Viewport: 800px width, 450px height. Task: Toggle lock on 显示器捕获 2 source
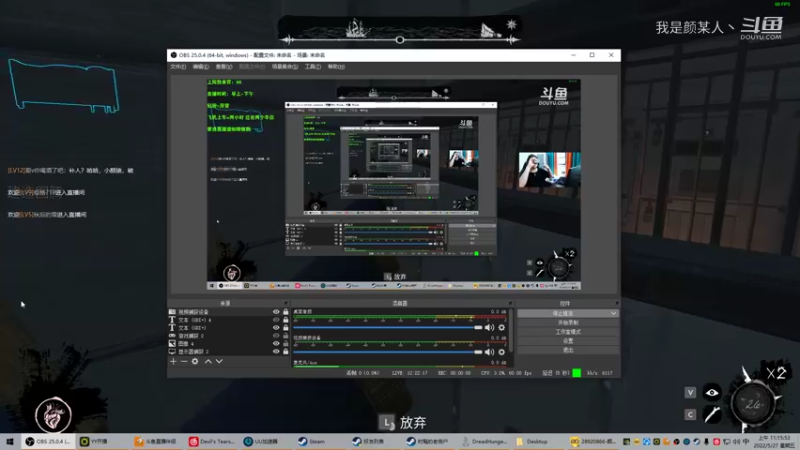click(x=286, y=352)
